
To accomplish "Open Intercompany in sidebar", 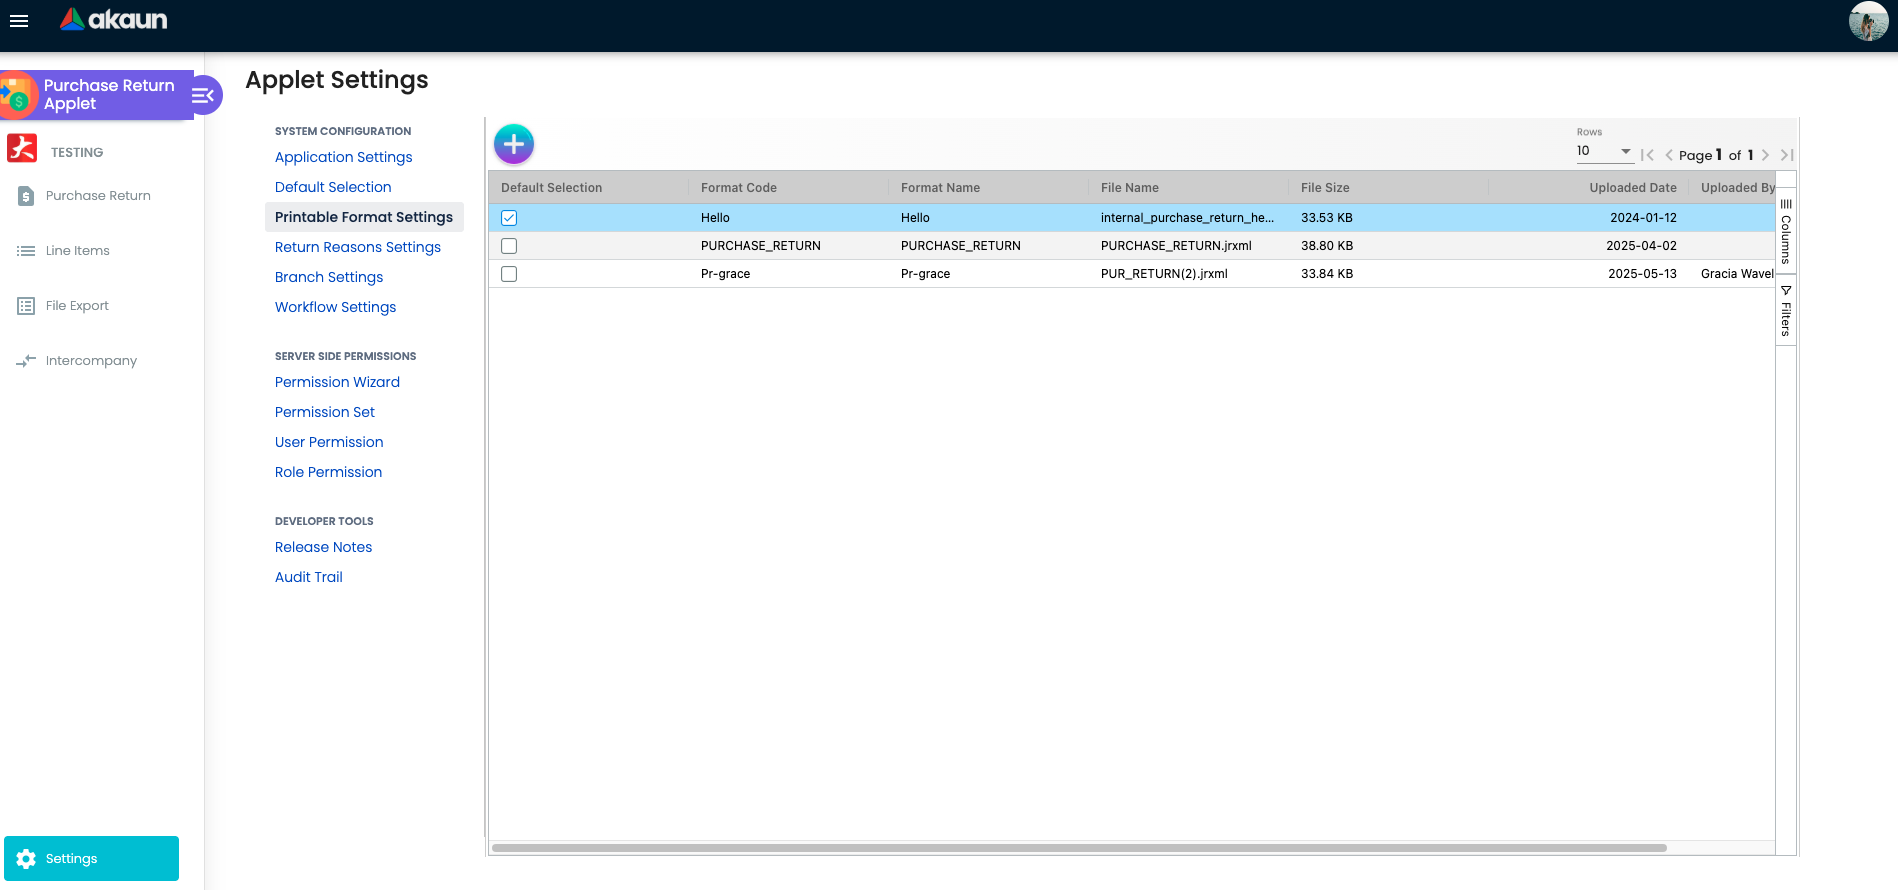I will tap(91, 361).
